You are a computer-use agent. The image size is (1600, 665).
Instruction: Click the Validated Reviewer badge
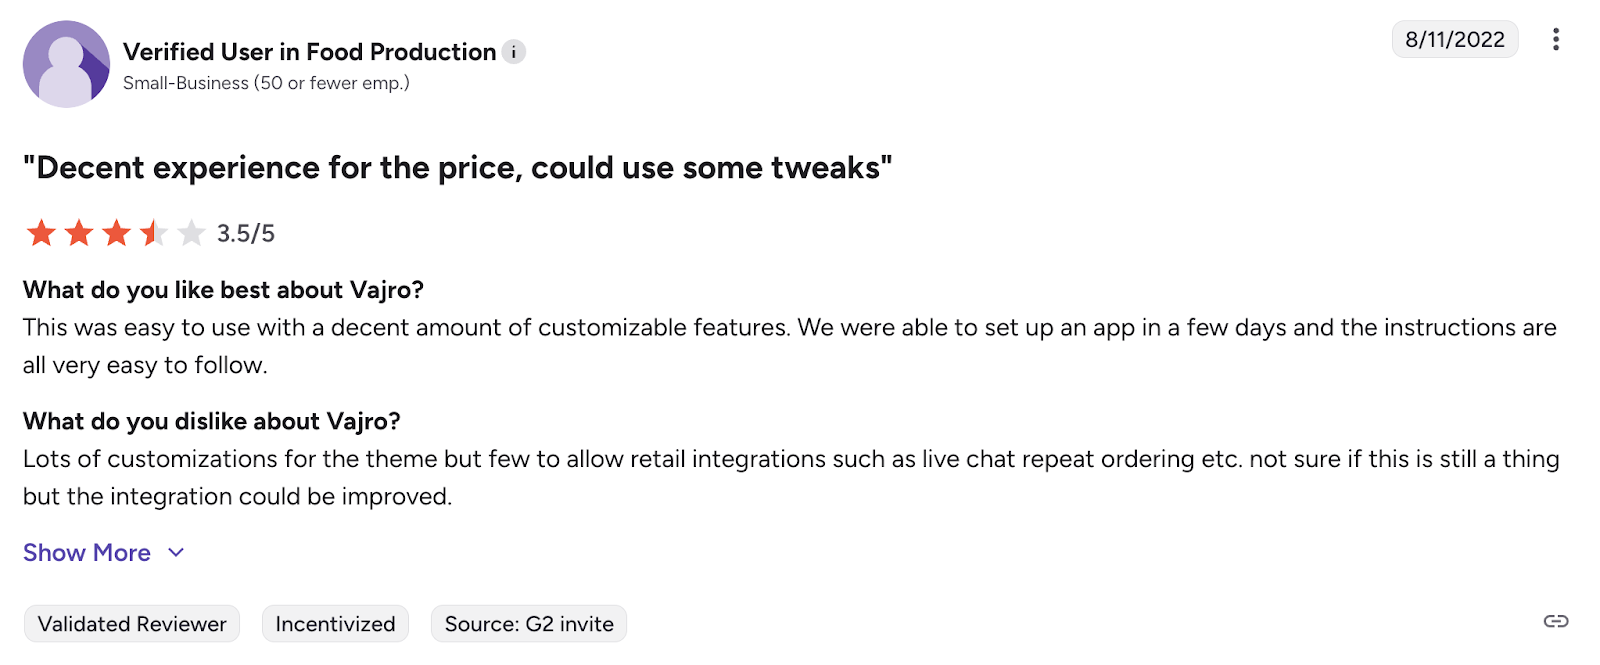click(130, 623)
